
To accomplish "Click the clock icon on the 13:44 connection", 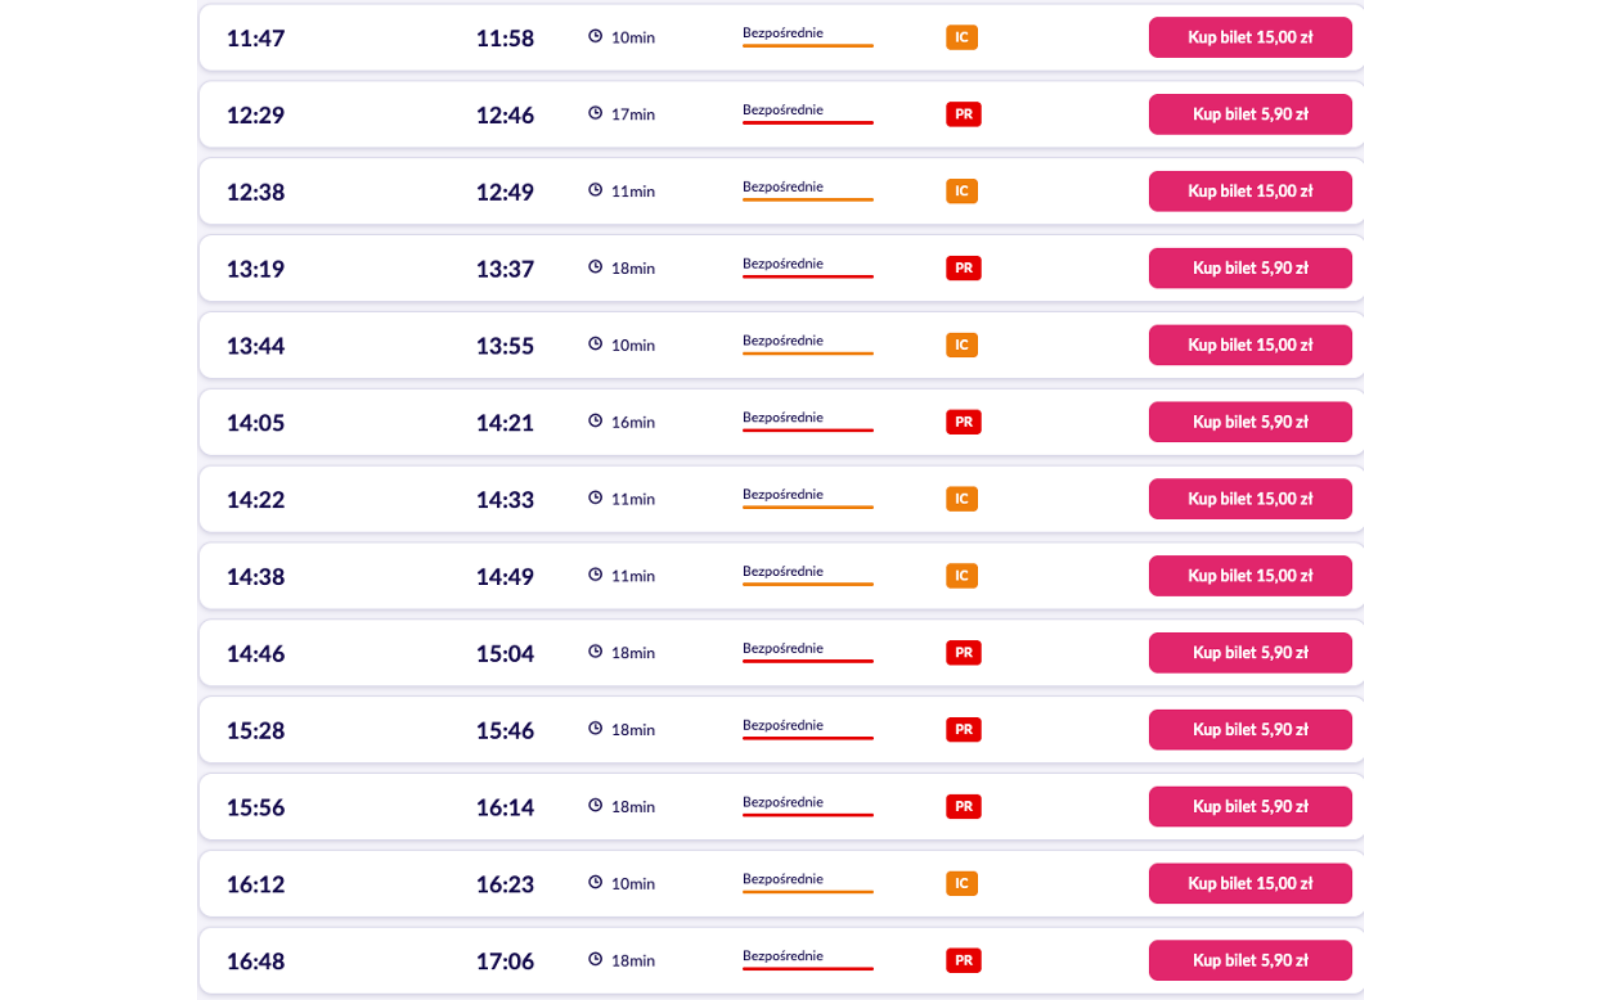I will (x=595, y=344).
